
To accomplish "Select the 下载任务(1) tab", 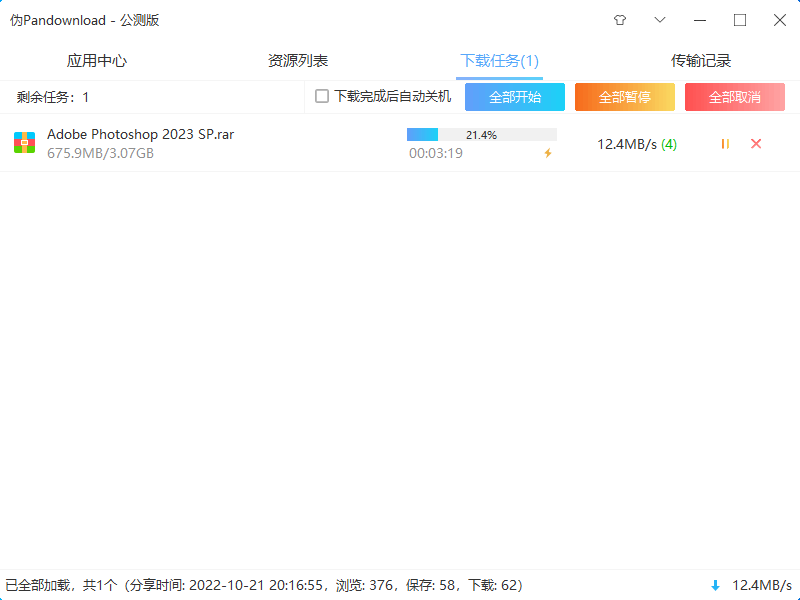I will tap(499, 61).
